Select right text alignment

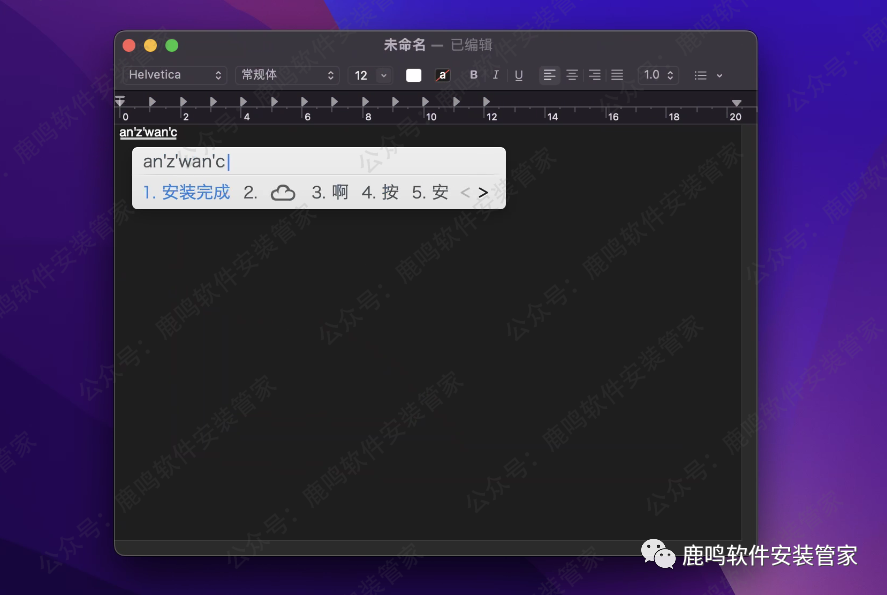(x=593, y=74)
